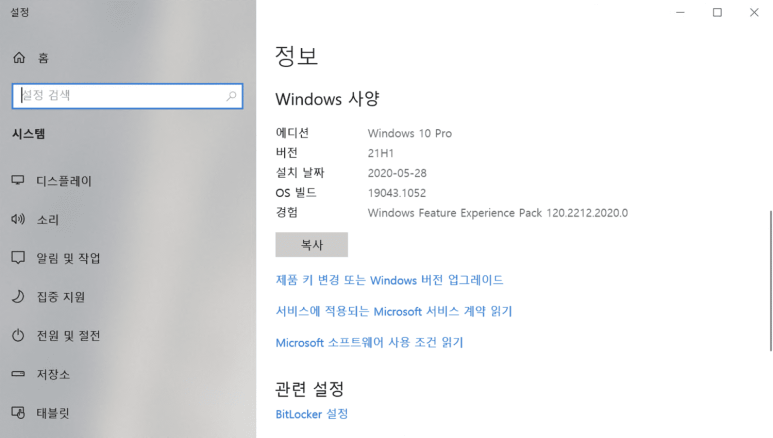773x438 pixels.
Task: Click the 시스템 category heading in sidebar
Action: [29, 134]
